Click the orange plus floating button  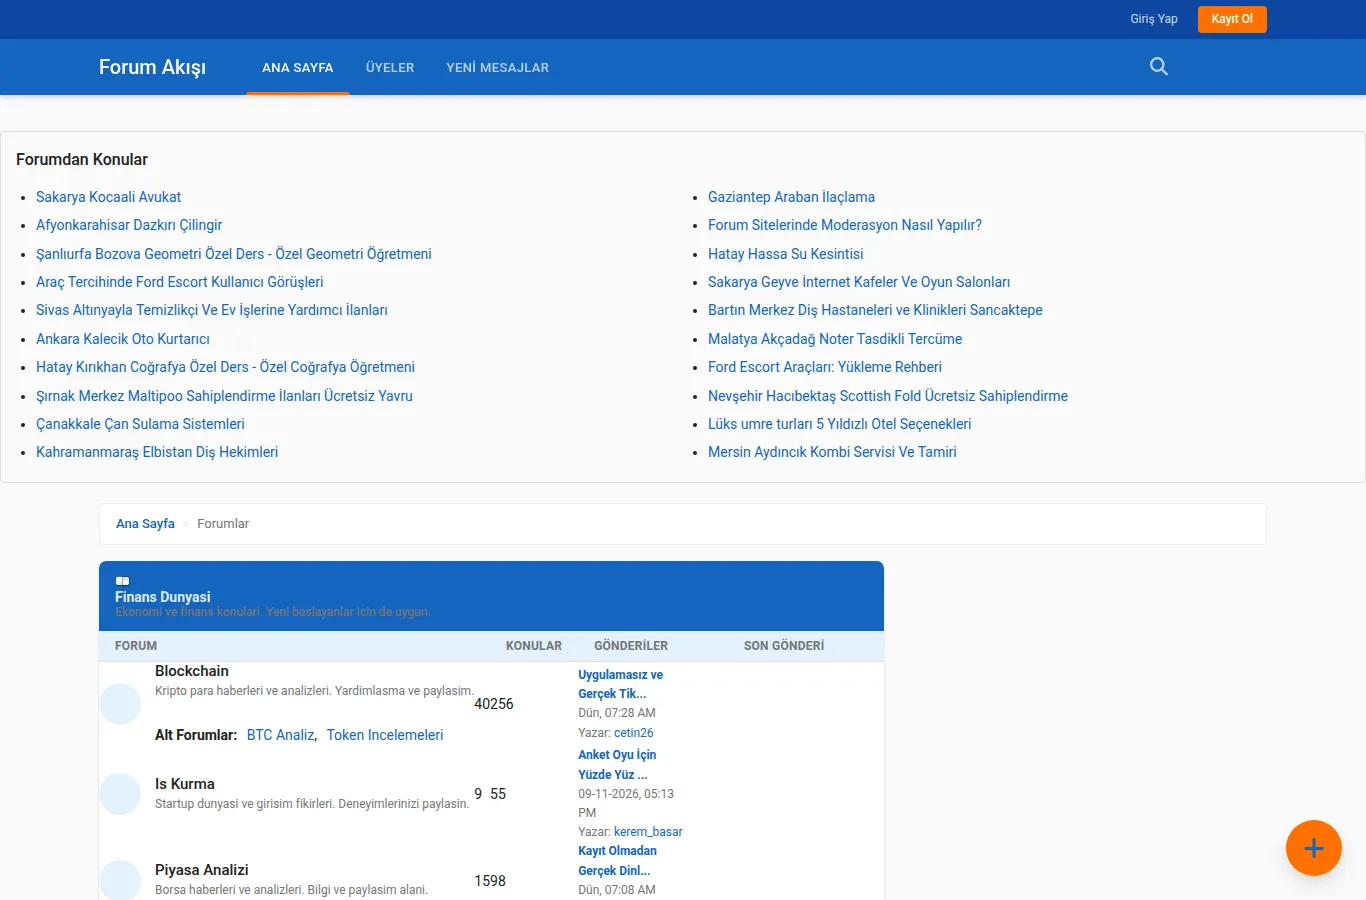(1313, 848)
